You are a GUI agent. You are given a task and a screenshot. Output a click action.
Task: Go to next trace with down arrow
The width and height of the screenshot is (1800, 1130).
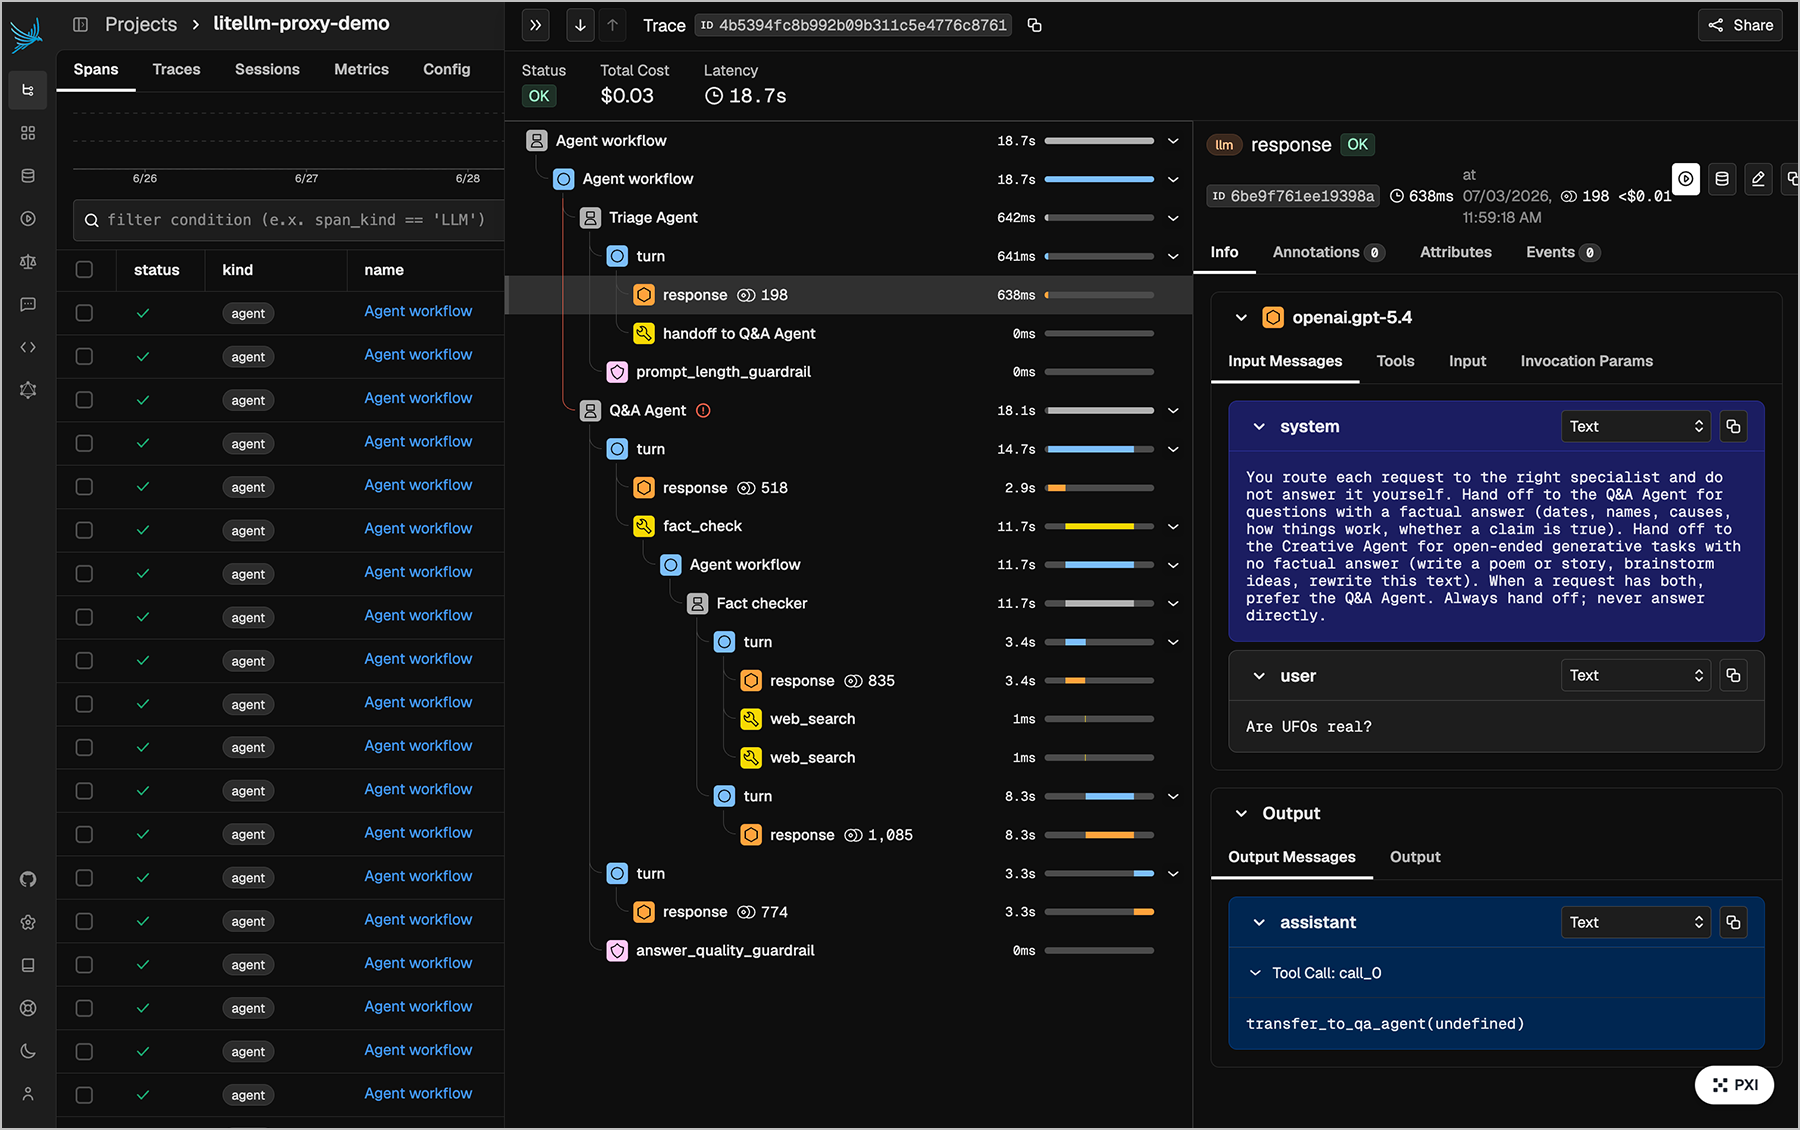point(580,25)
